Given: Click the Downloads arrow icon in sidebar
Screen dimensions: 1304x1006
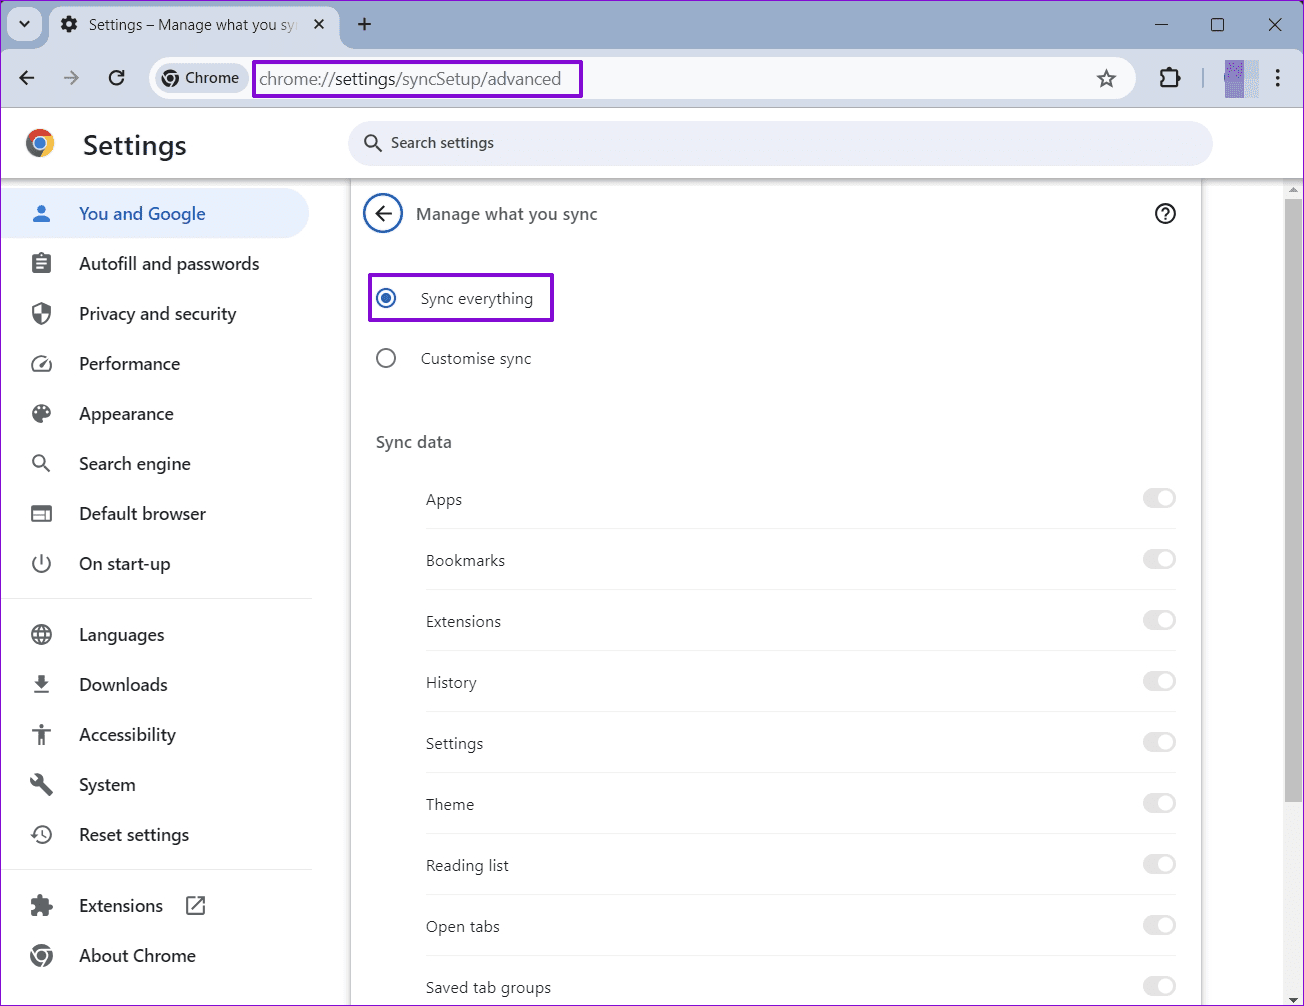Looking at the screenshot, I should click(41, 684).
